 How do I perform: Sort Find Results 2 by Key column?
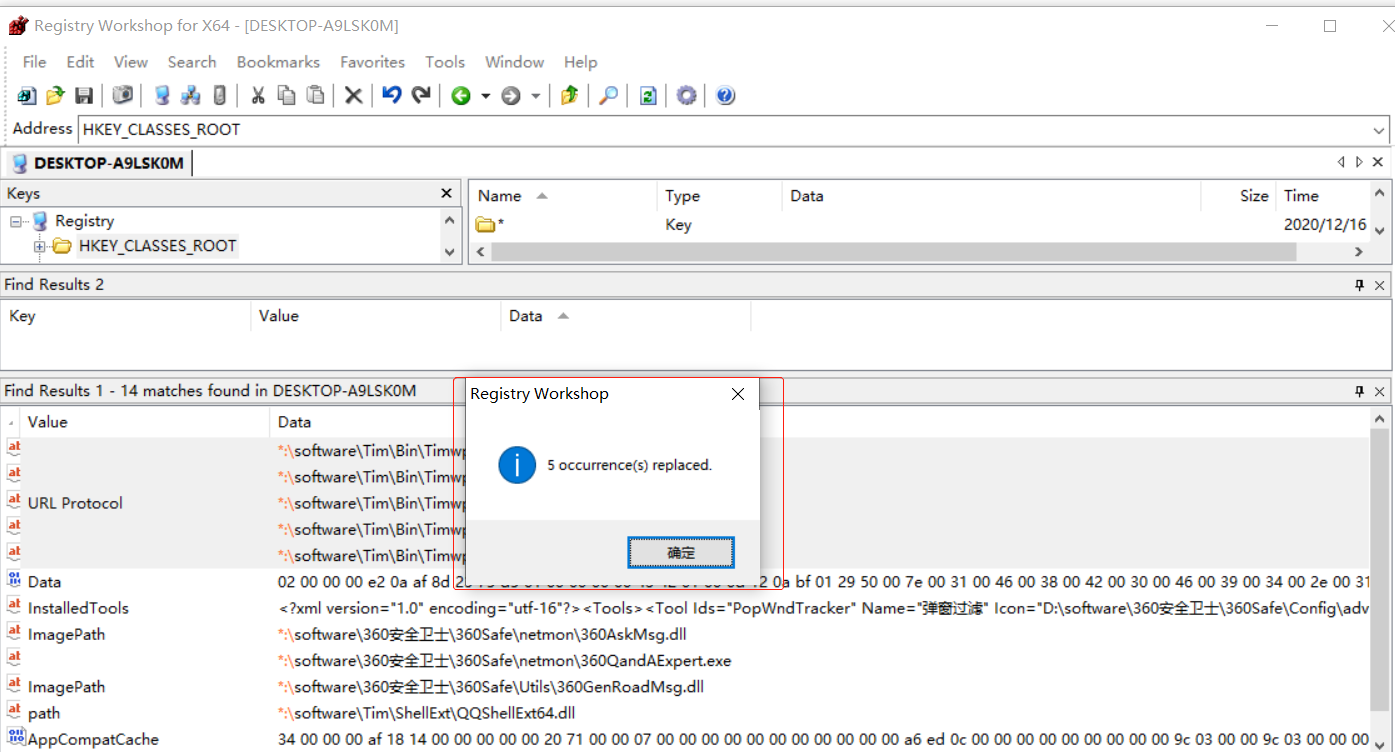click(125, 316)
